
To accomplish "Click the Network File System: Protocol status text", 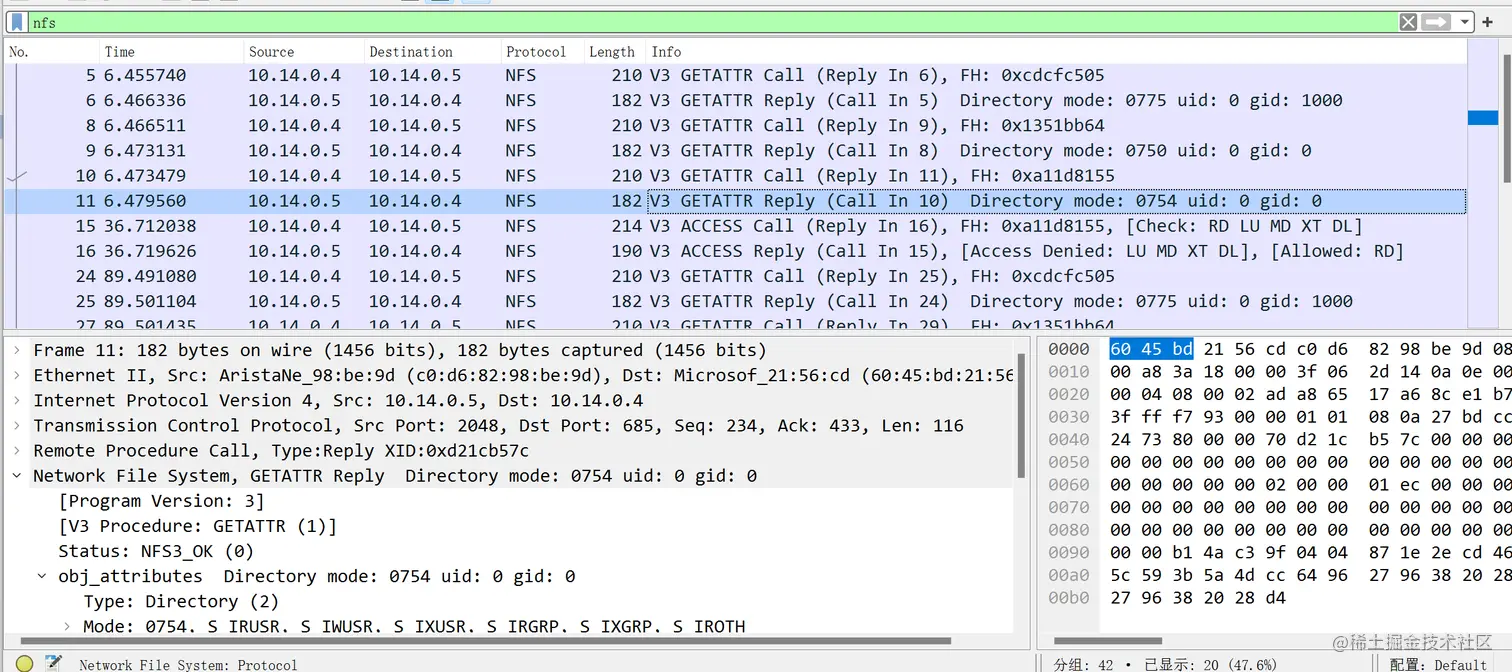I will (188, 664).
